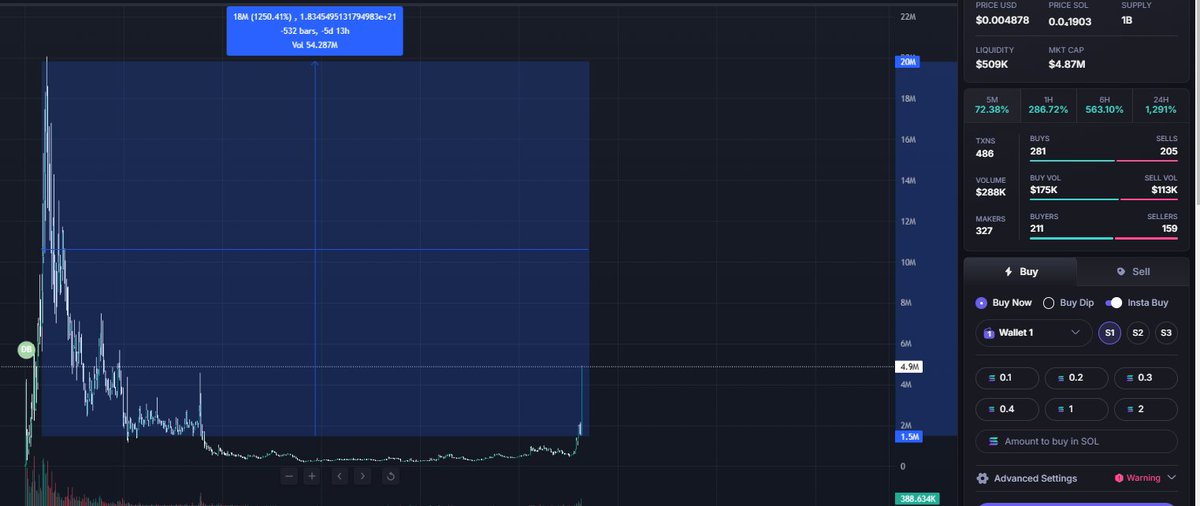Switch to the Sell tab

pos(1132,272)
